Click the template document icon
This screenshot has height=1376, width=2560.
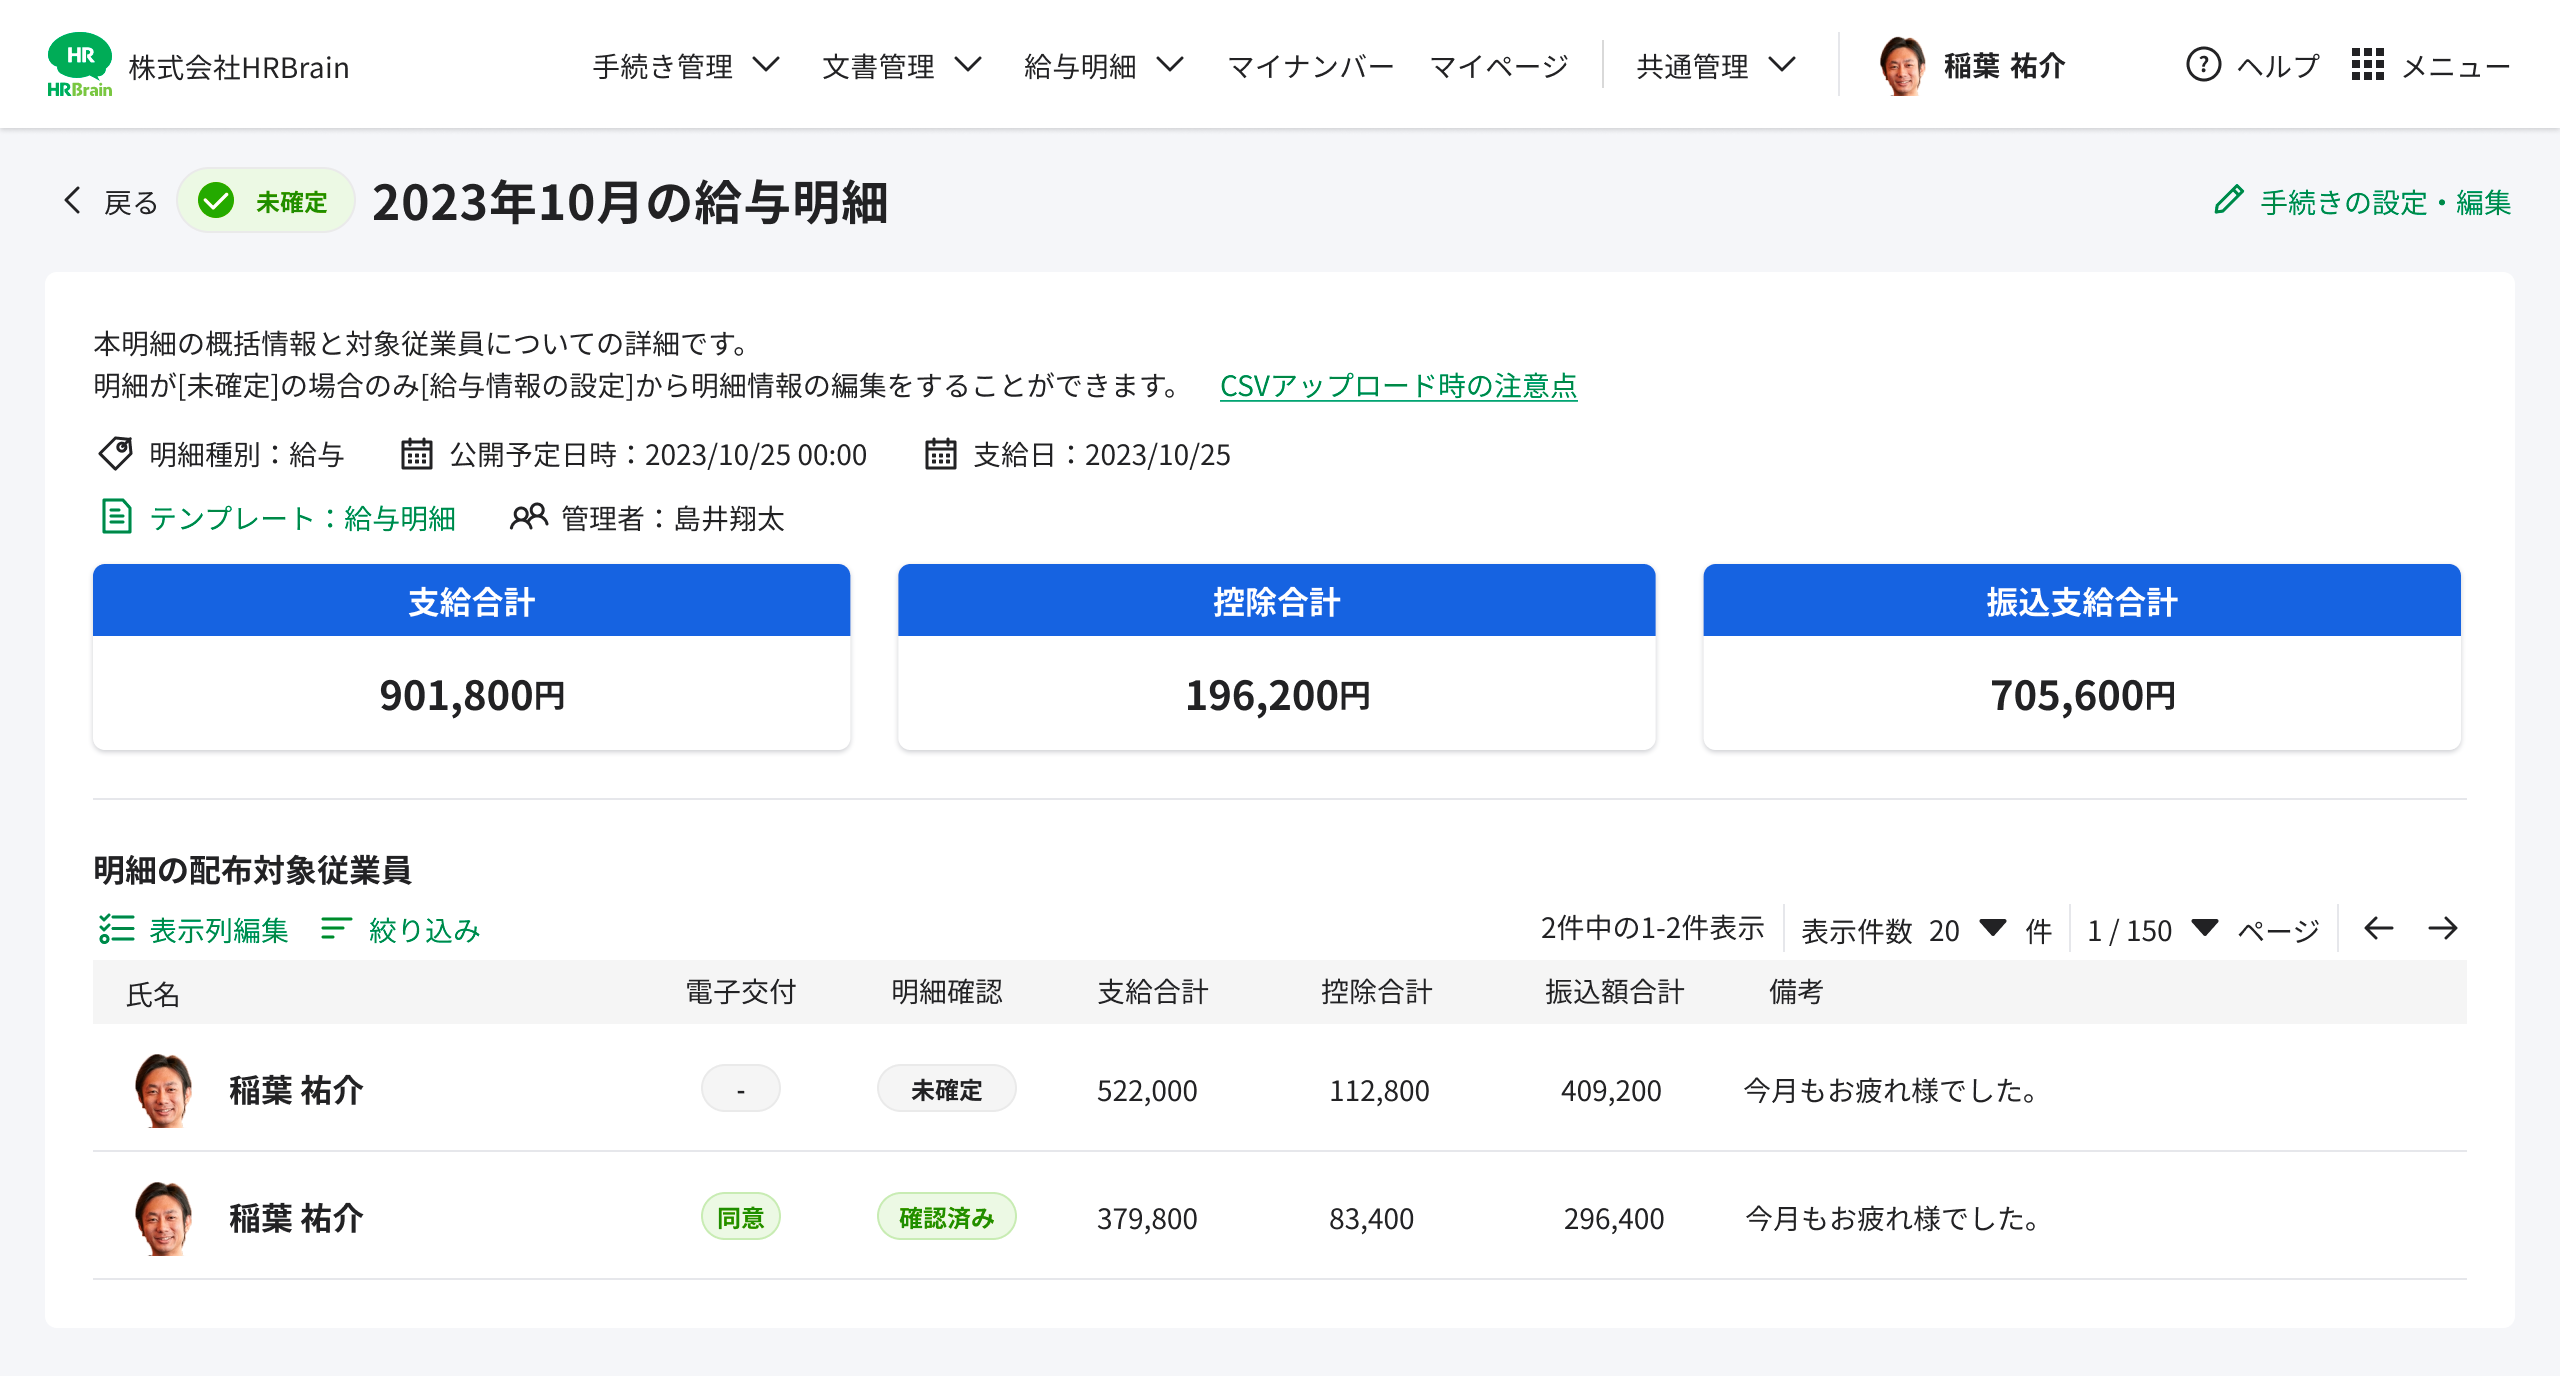tap(117, 517)
